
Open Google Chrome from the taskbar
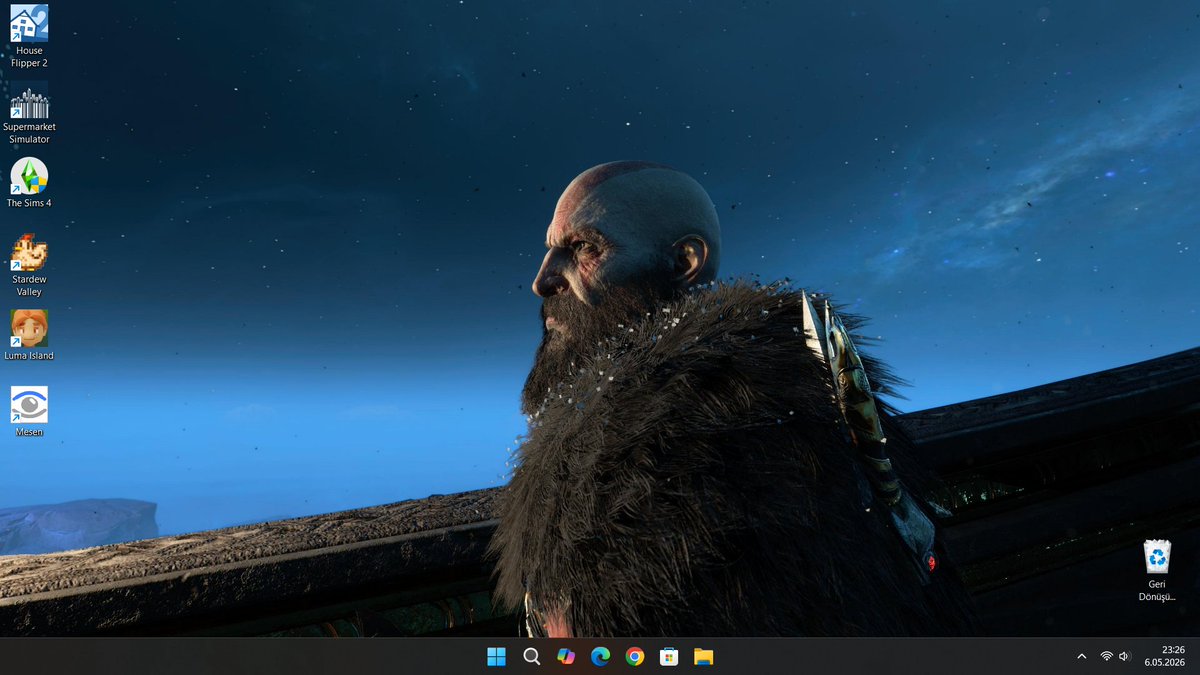click(x=635, y=656)
